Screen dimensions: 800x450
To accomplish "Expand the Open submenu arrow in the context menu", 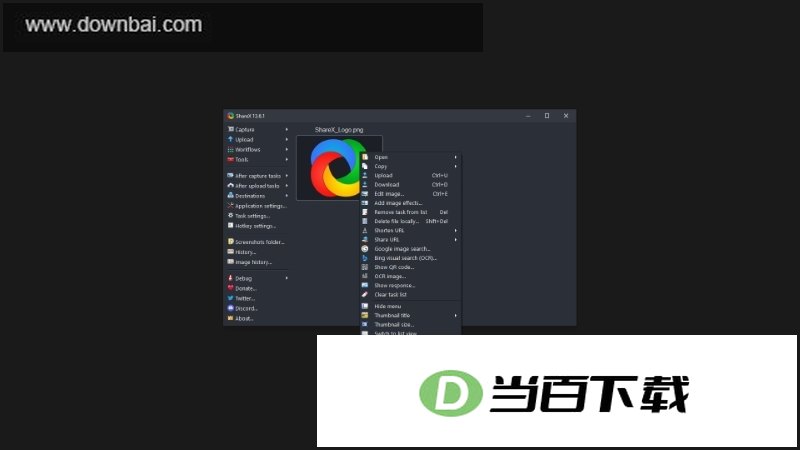I will click(456, 157).
